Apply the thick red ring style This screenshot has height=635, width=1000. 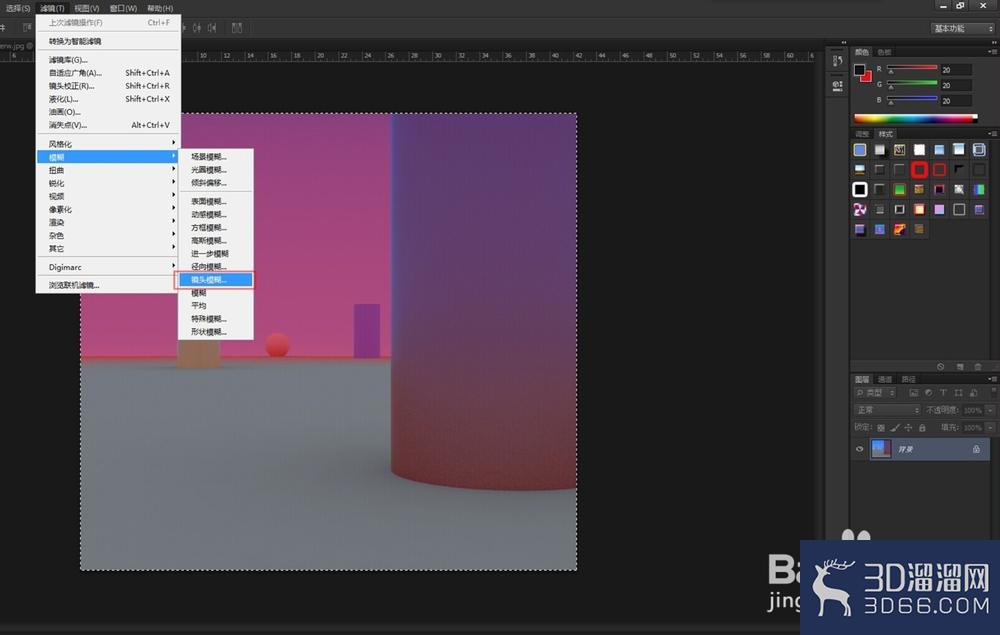pyautogui.click(x=919, y=170)
